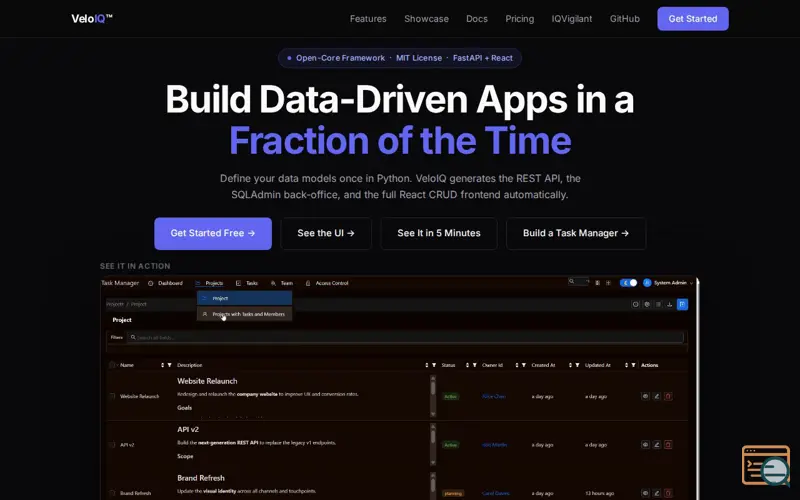Open the floating chat widget icon
The width and height of the screenshot is (800, 500).
(766, 465)
